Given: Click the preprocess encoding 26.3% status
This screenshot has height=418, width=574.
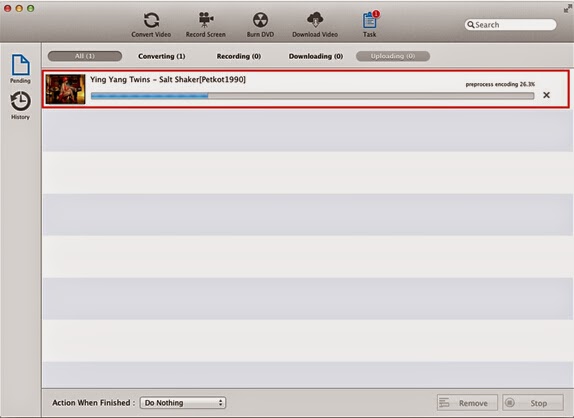Looking at the screenshot, I should tap(500, 84).
